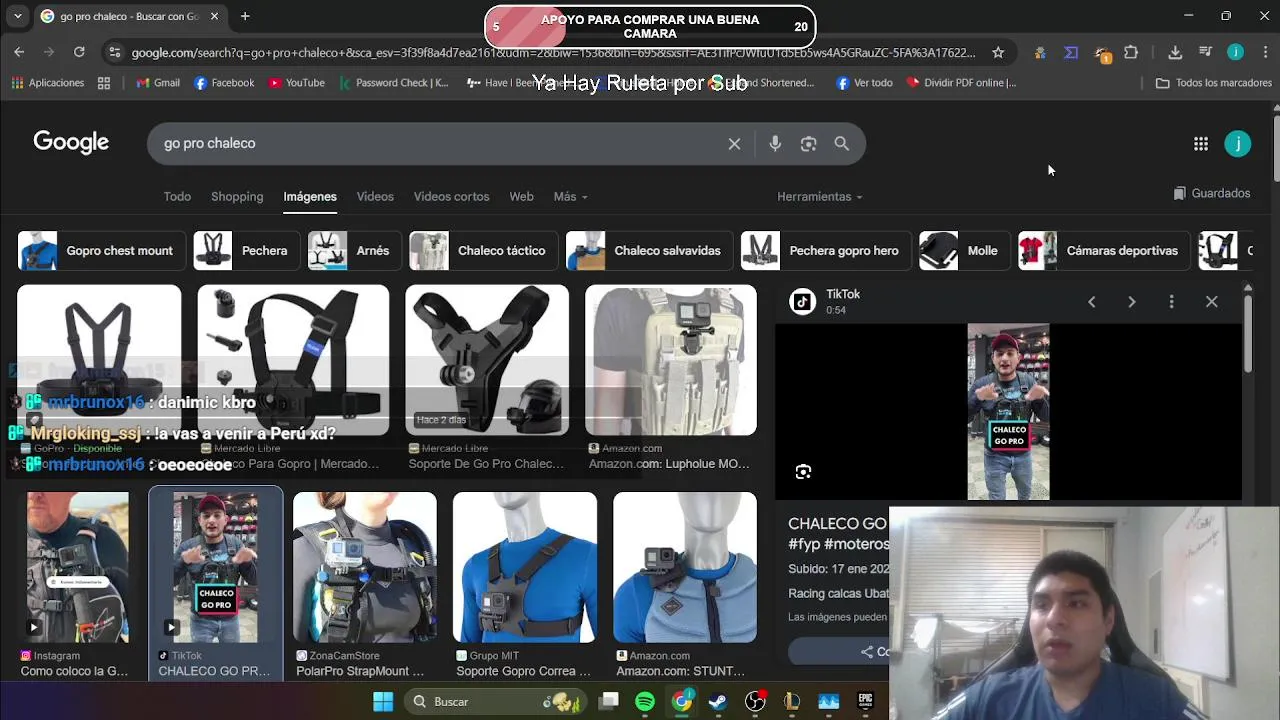1280x720 pixels.
Task: Open the Chrome downloads icon
Action: click(1175, 52)
